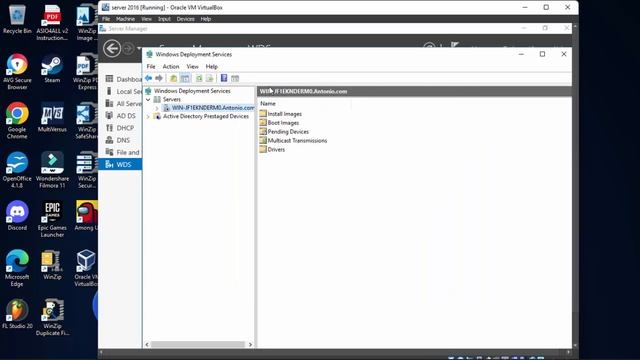Screen dimensions: 640x360
Task: Open Wondershare Filmora 11 desktop icon
Action: 52,170
